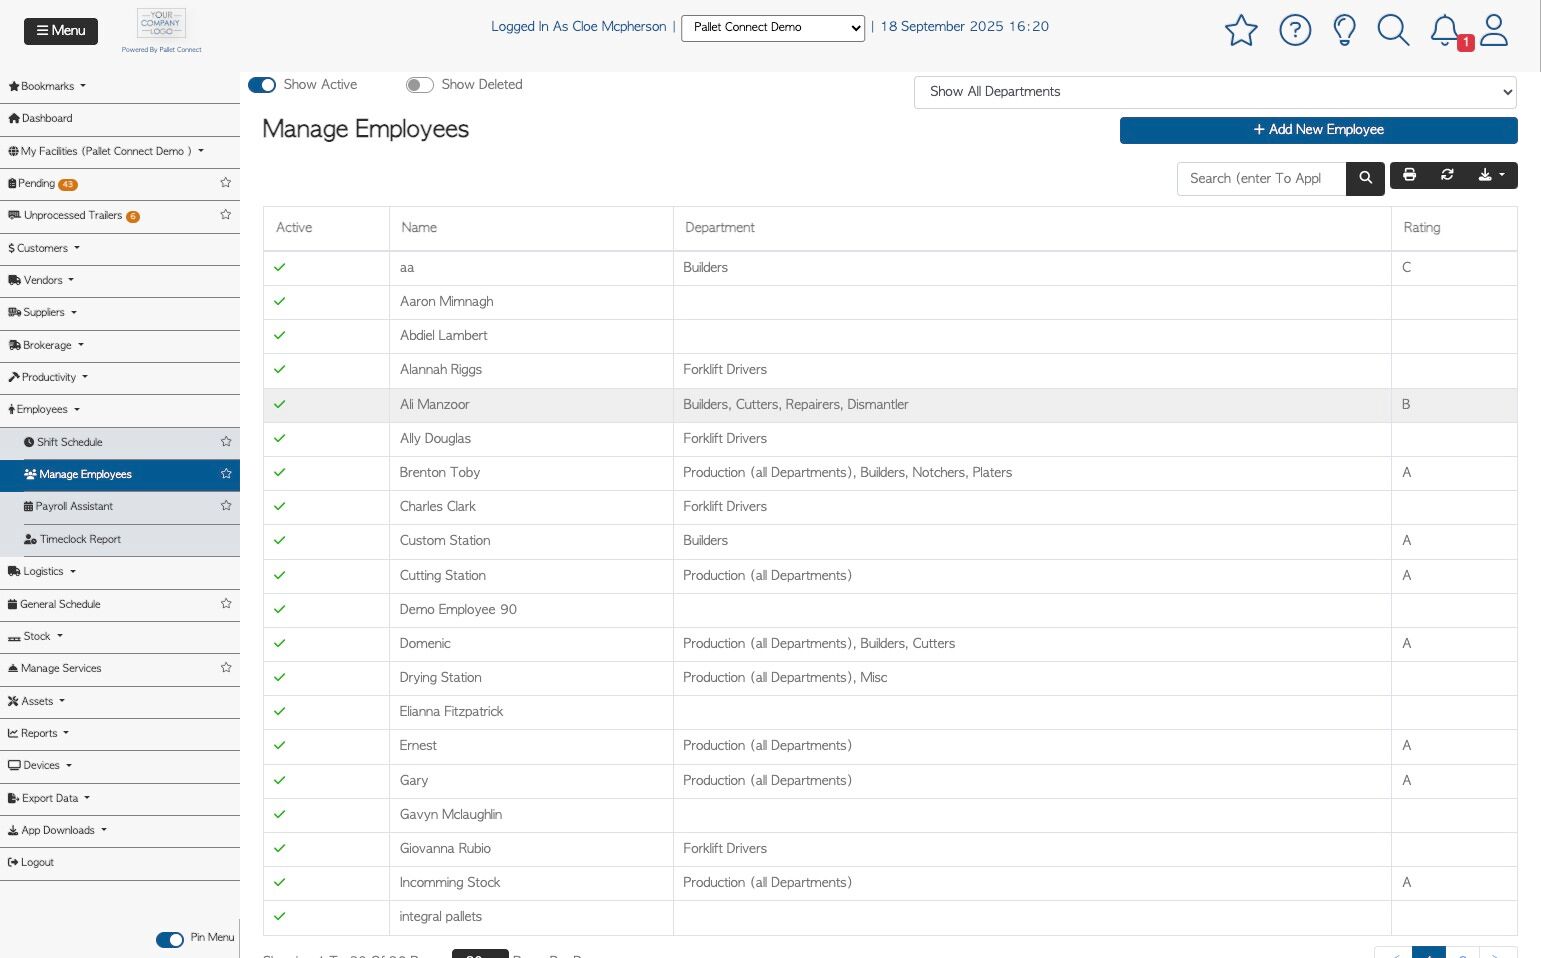Bookmark Manage Employees with its star
Viewport: 1541px width, 958px height.
[x=226, y=474]
